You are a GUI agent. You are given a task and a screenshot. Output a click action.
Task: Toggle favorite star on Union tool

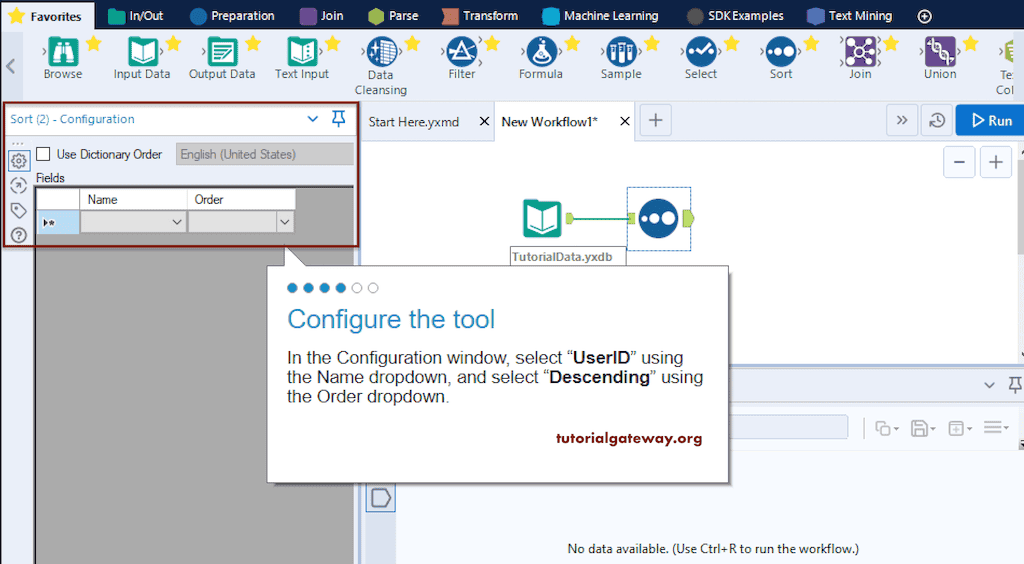[x=970, y=44]
